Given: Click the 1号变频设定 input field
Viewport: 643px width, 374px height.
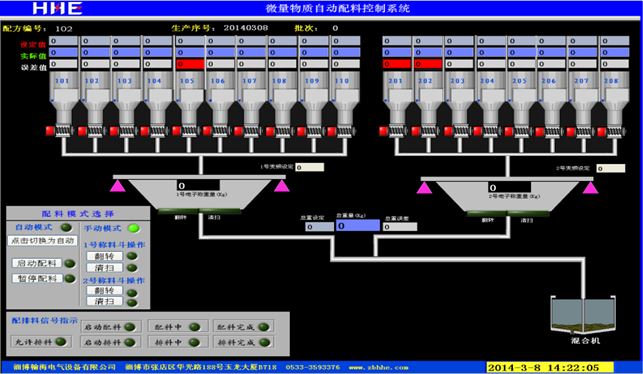Looking at the screenshot, I should tap(310, 167).
